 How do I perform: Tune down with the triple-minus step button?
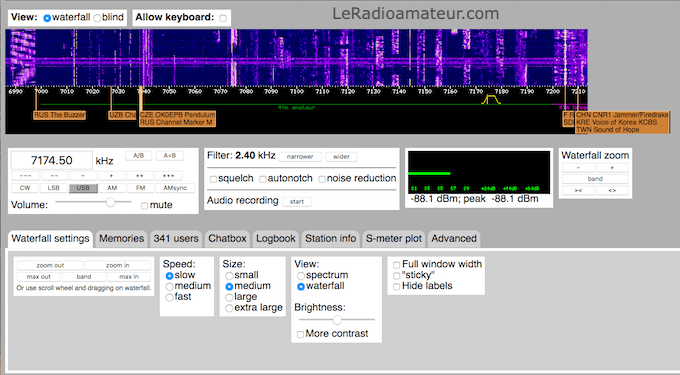point(26,176)
